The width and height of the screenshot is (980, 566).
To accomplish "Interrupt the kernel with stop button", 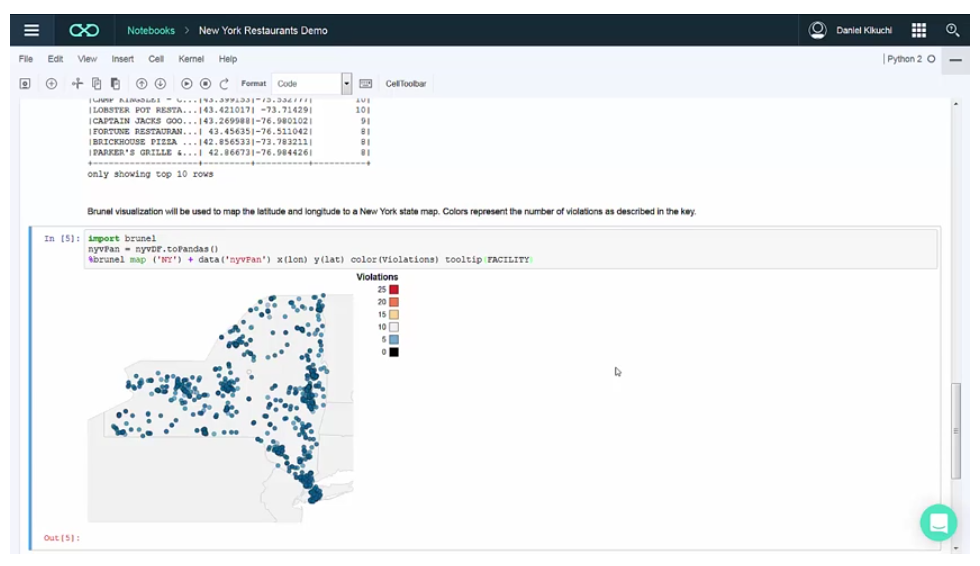I will pyautogui.click(x=205, y=84).
